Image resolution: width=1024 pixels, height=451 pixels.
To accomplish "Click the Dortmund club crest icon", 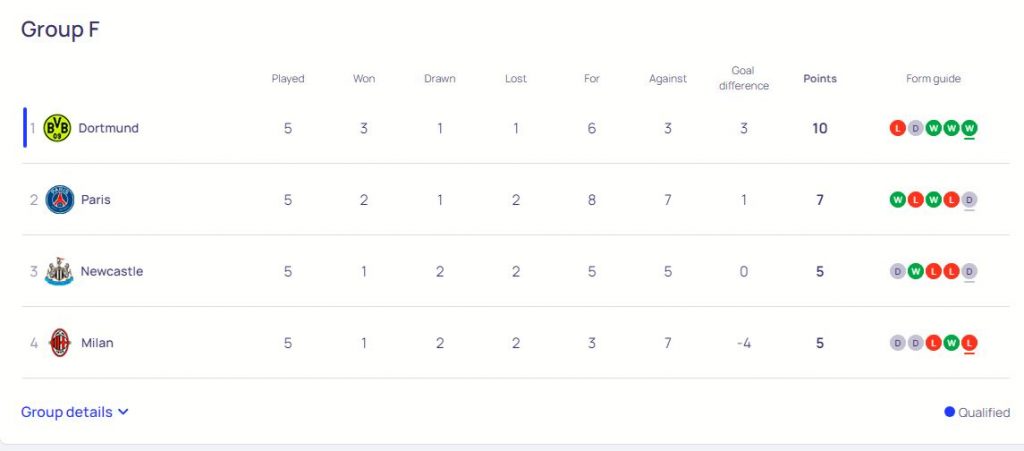I will point(57,128).
